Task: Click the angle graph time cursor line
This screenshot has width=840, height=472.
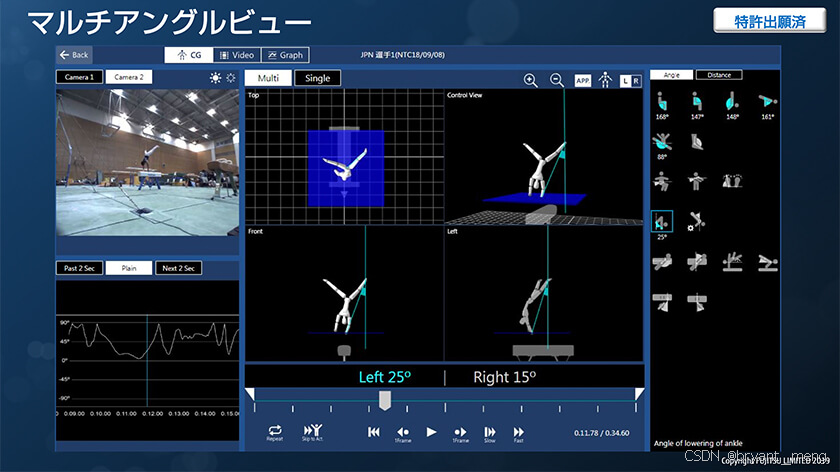Action: click(x=147, y=360)
